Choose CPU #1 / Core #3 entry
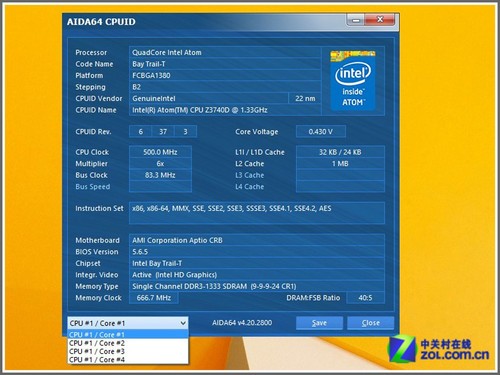The height and width of the screenshot is (375, 500). (128, 351)
